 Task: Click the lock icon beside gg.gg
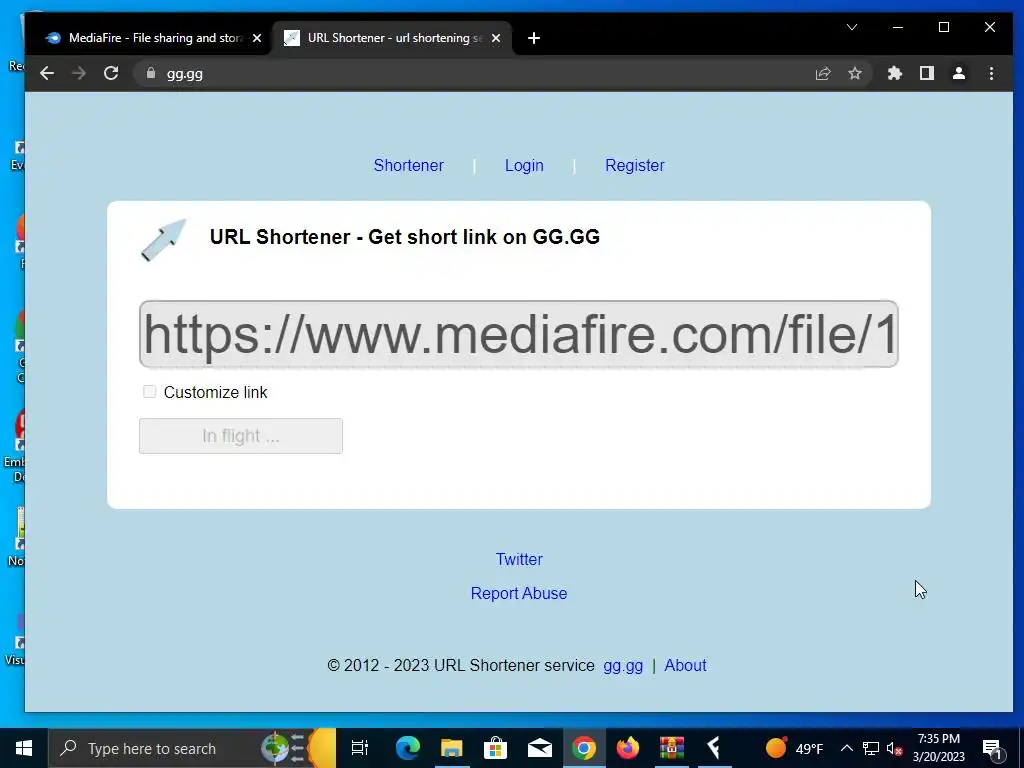pyautogui.click(x=151, y=73)
